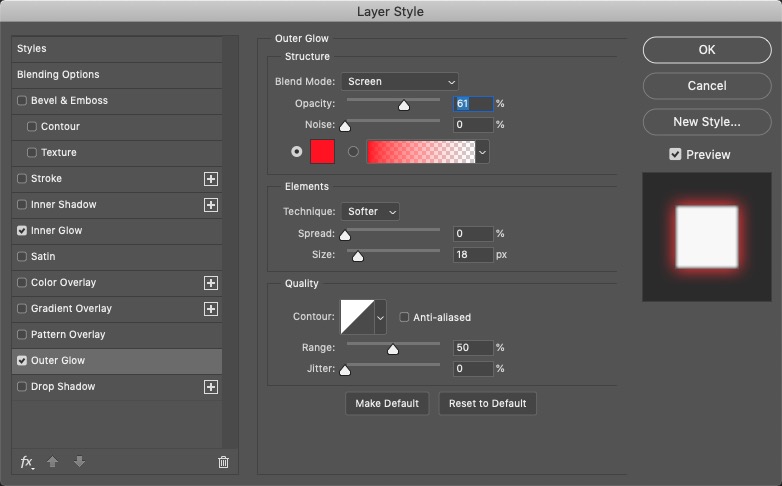Open the Styles section in sidebar

[x=32, y=49]
